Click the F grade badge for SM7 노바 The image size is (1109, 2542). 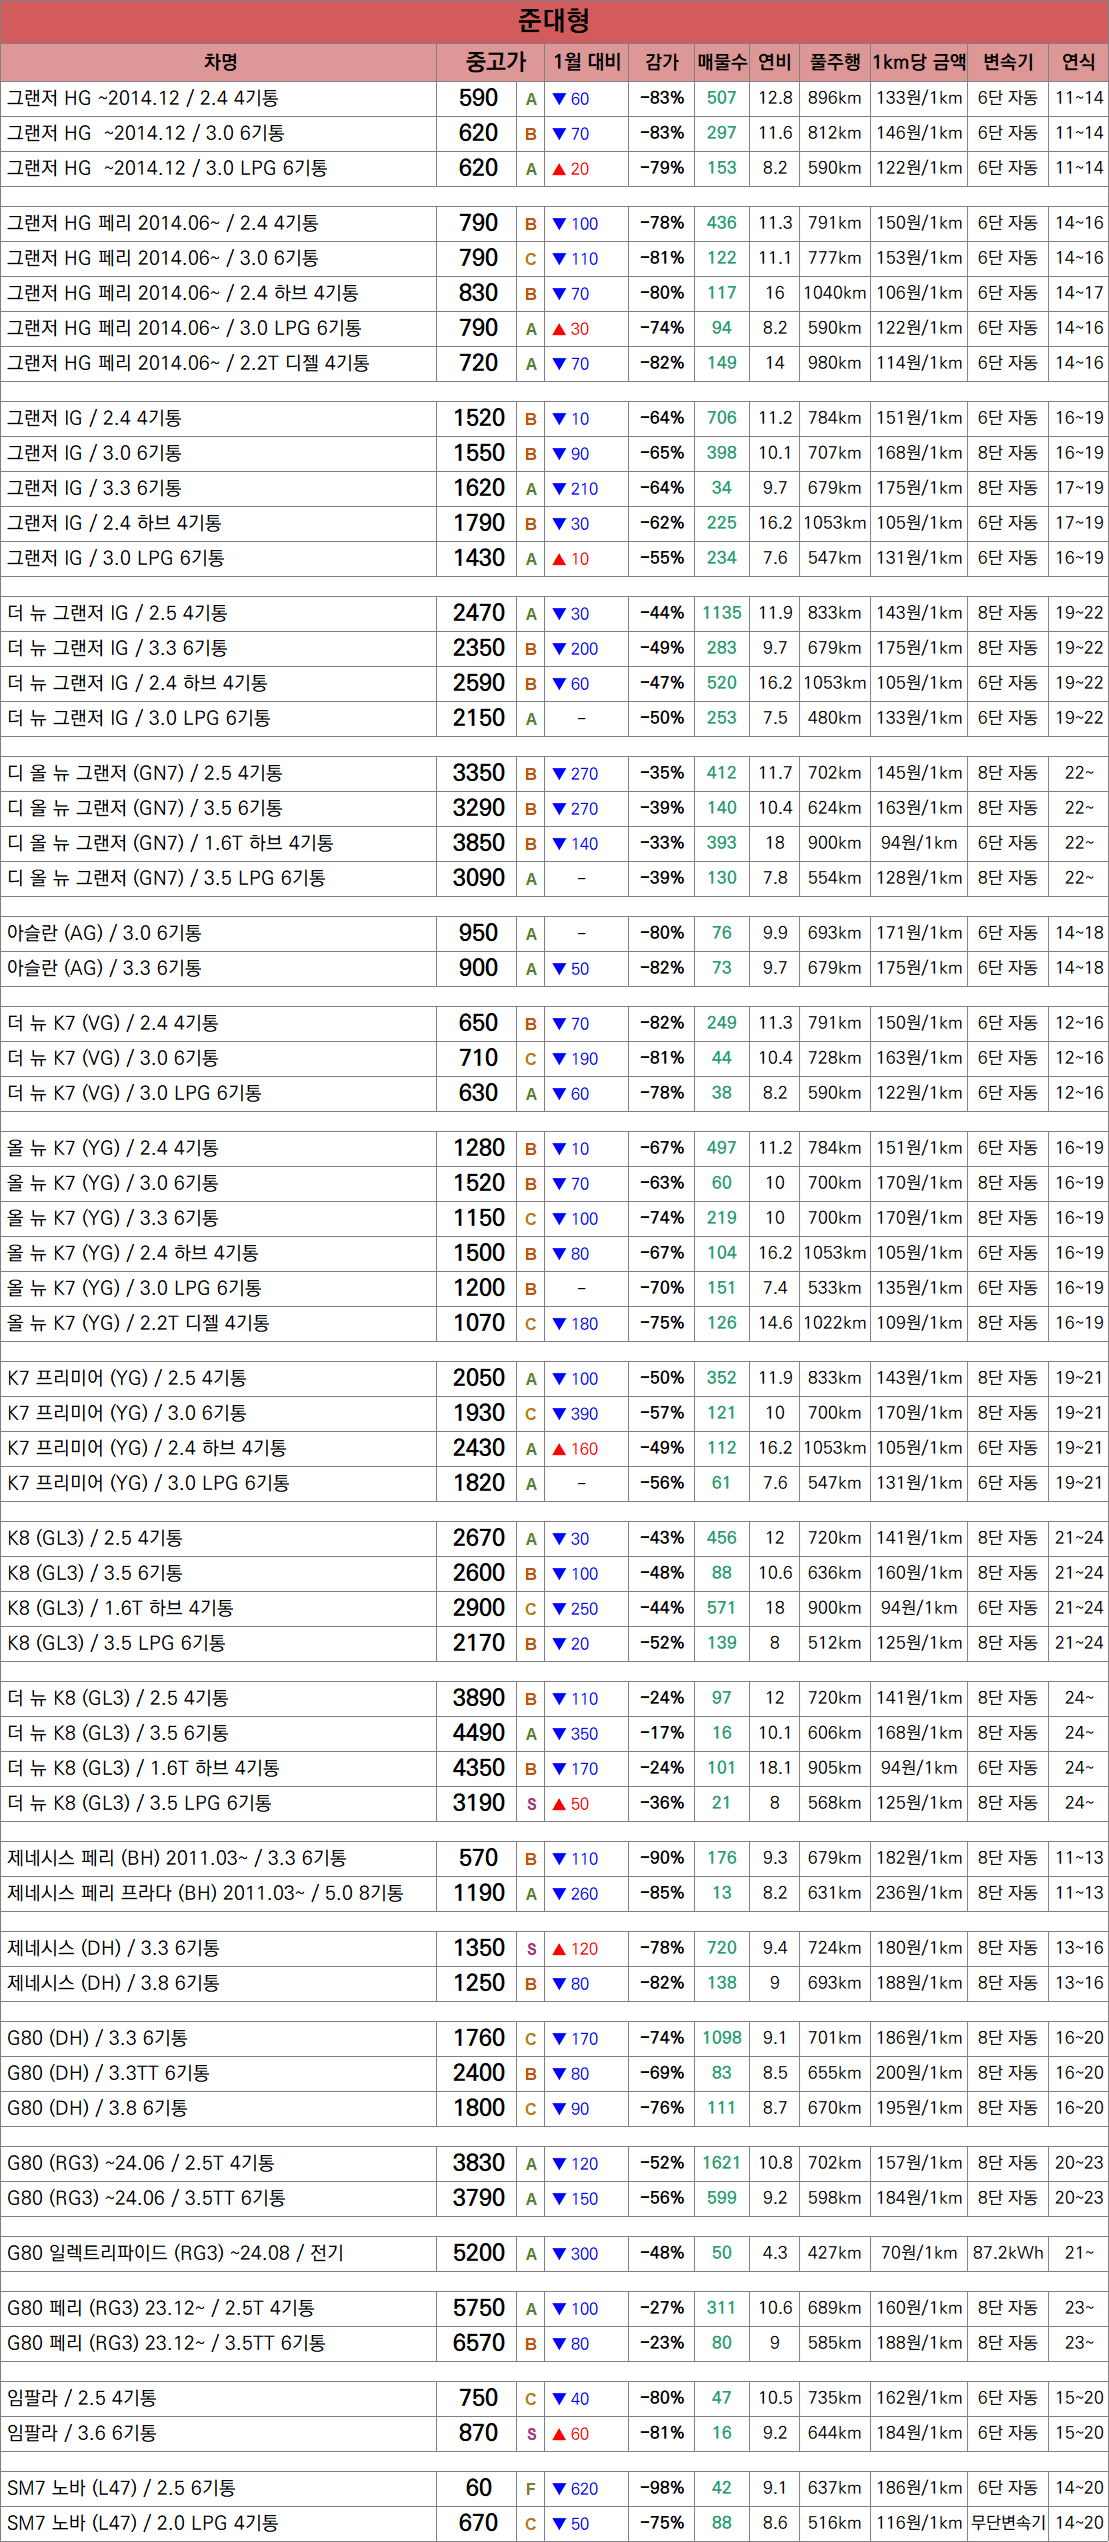pyautogui.click(x=531, y=2489)
